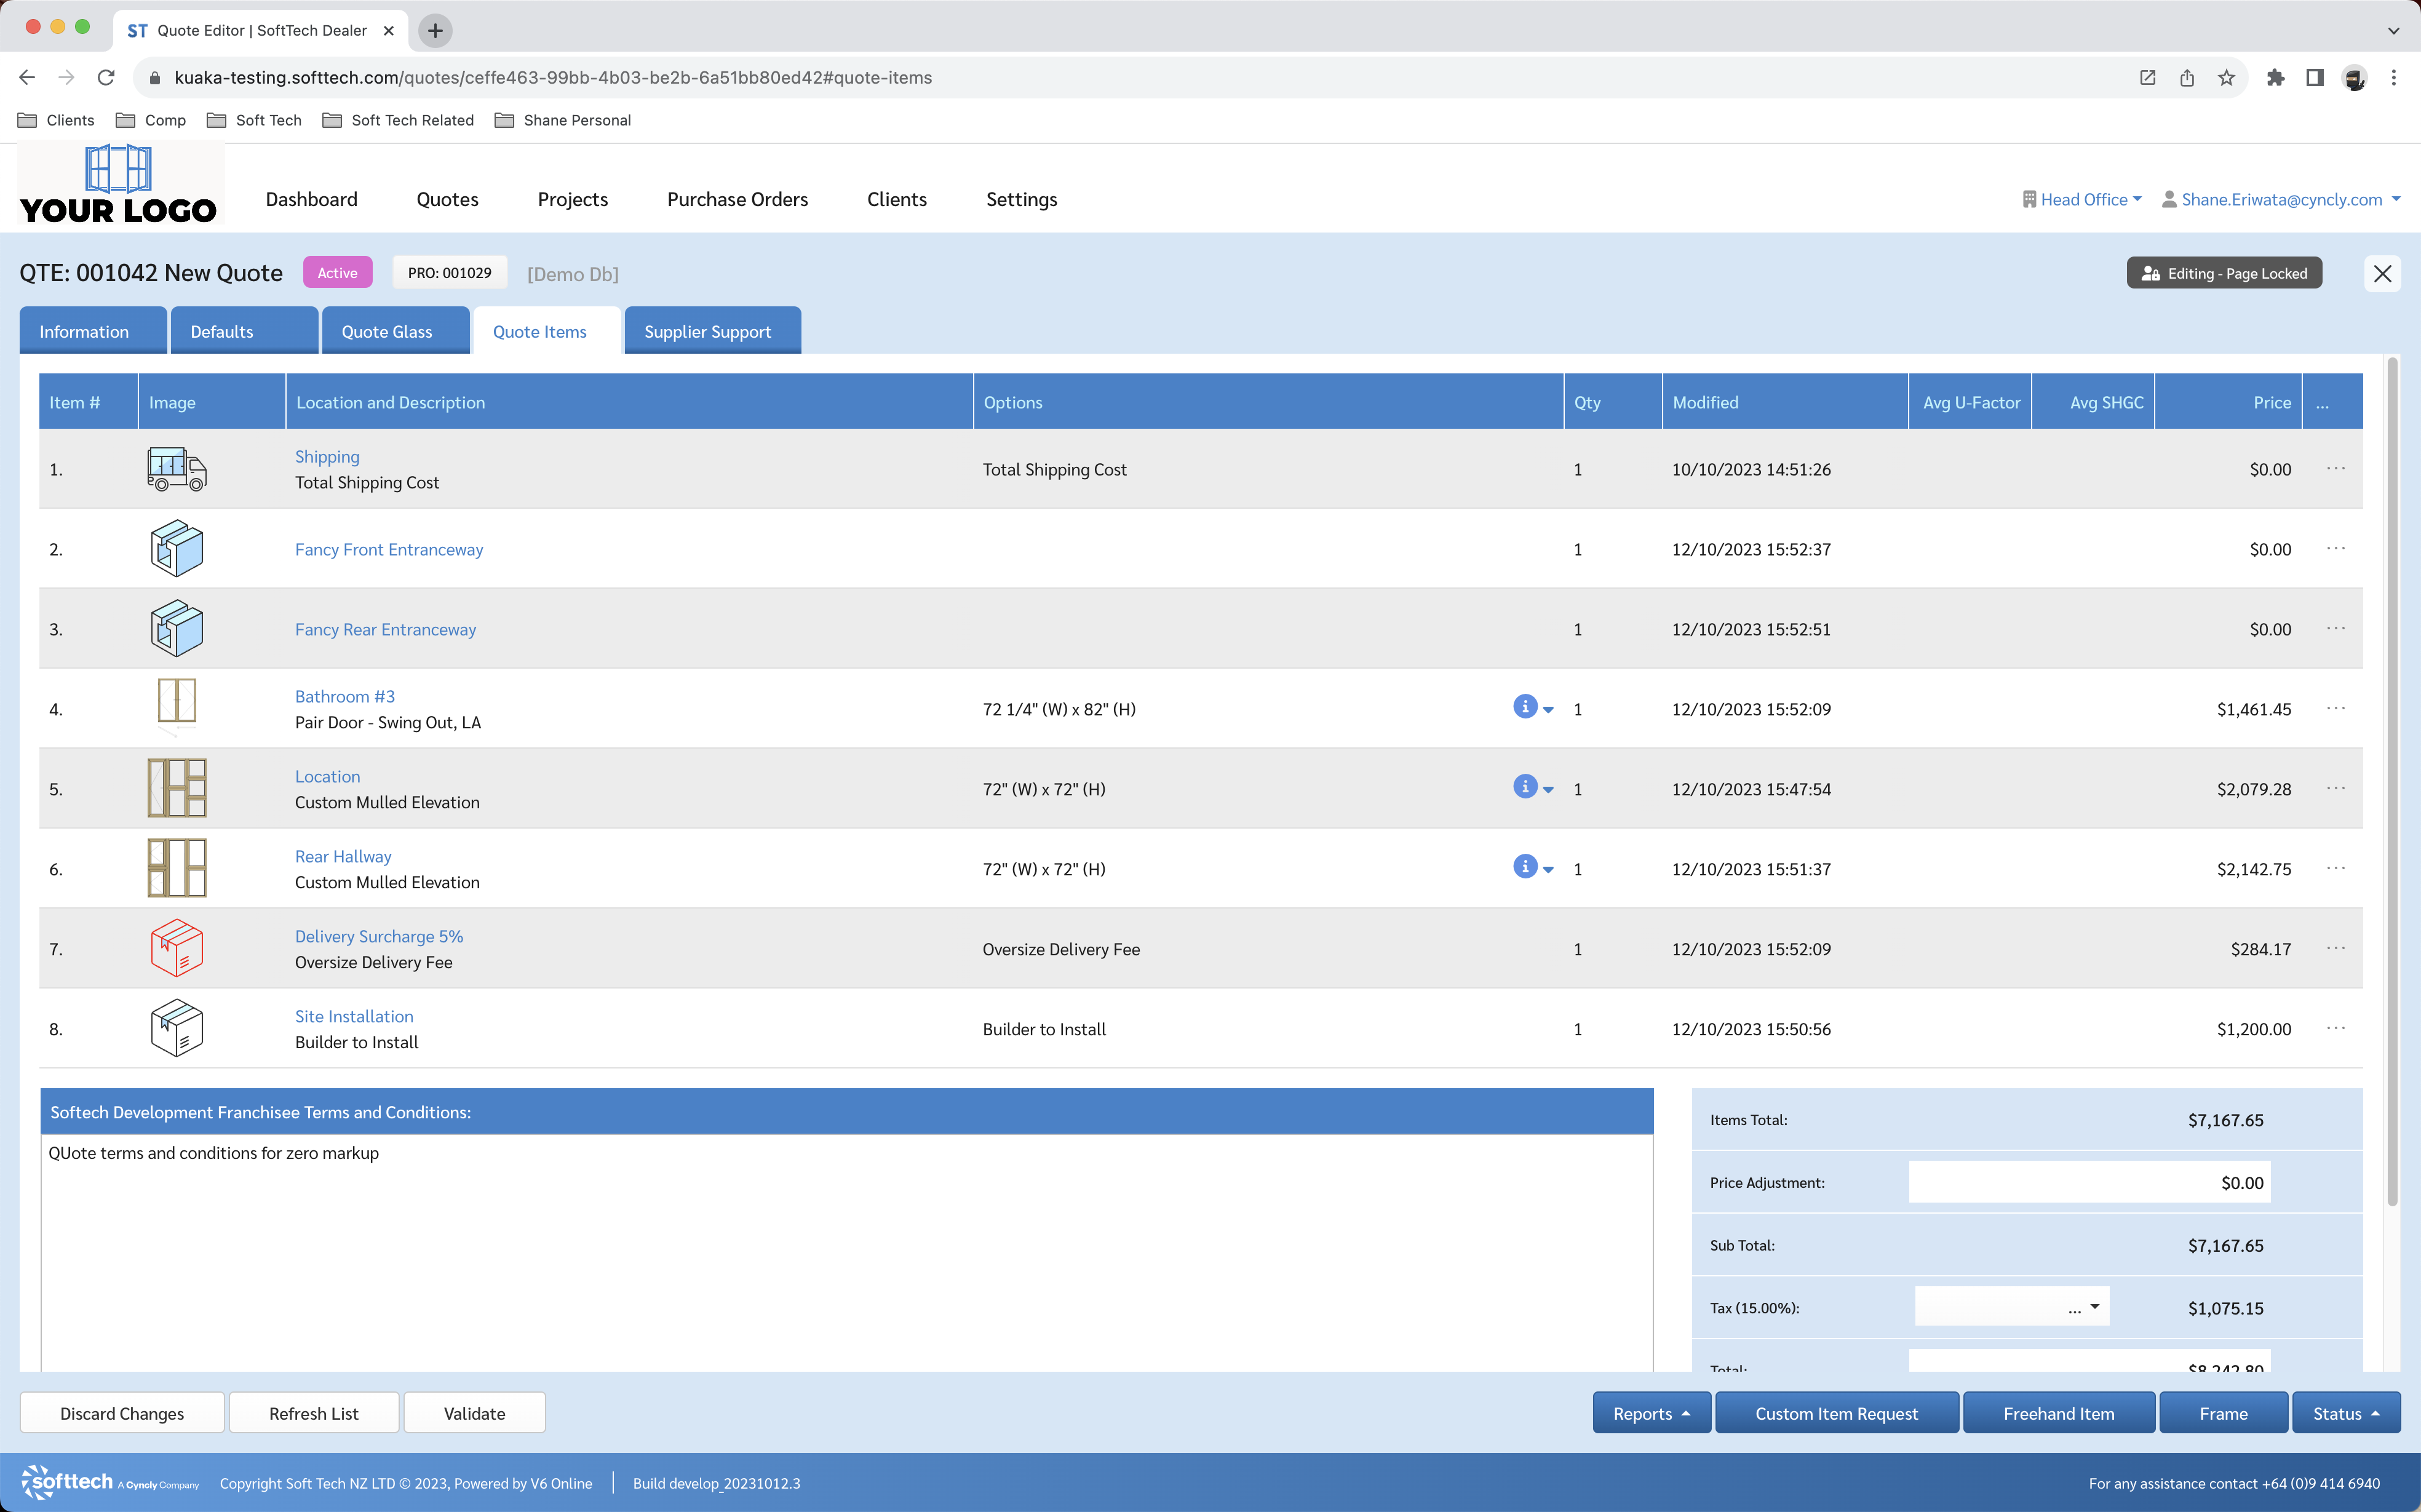Click the reload page icon

pos(106,78)
